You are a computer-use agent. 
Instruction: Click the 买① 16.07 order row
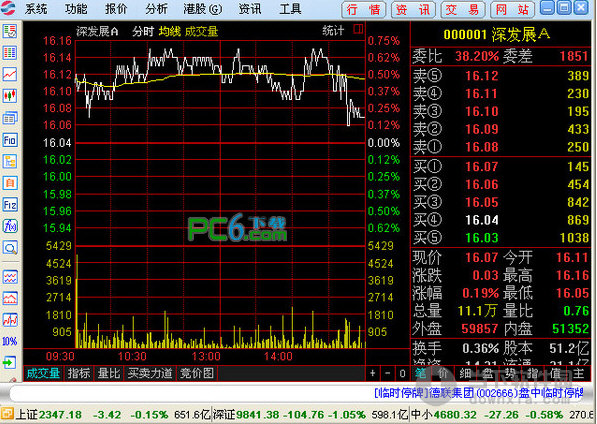click(x=501, y=167)
